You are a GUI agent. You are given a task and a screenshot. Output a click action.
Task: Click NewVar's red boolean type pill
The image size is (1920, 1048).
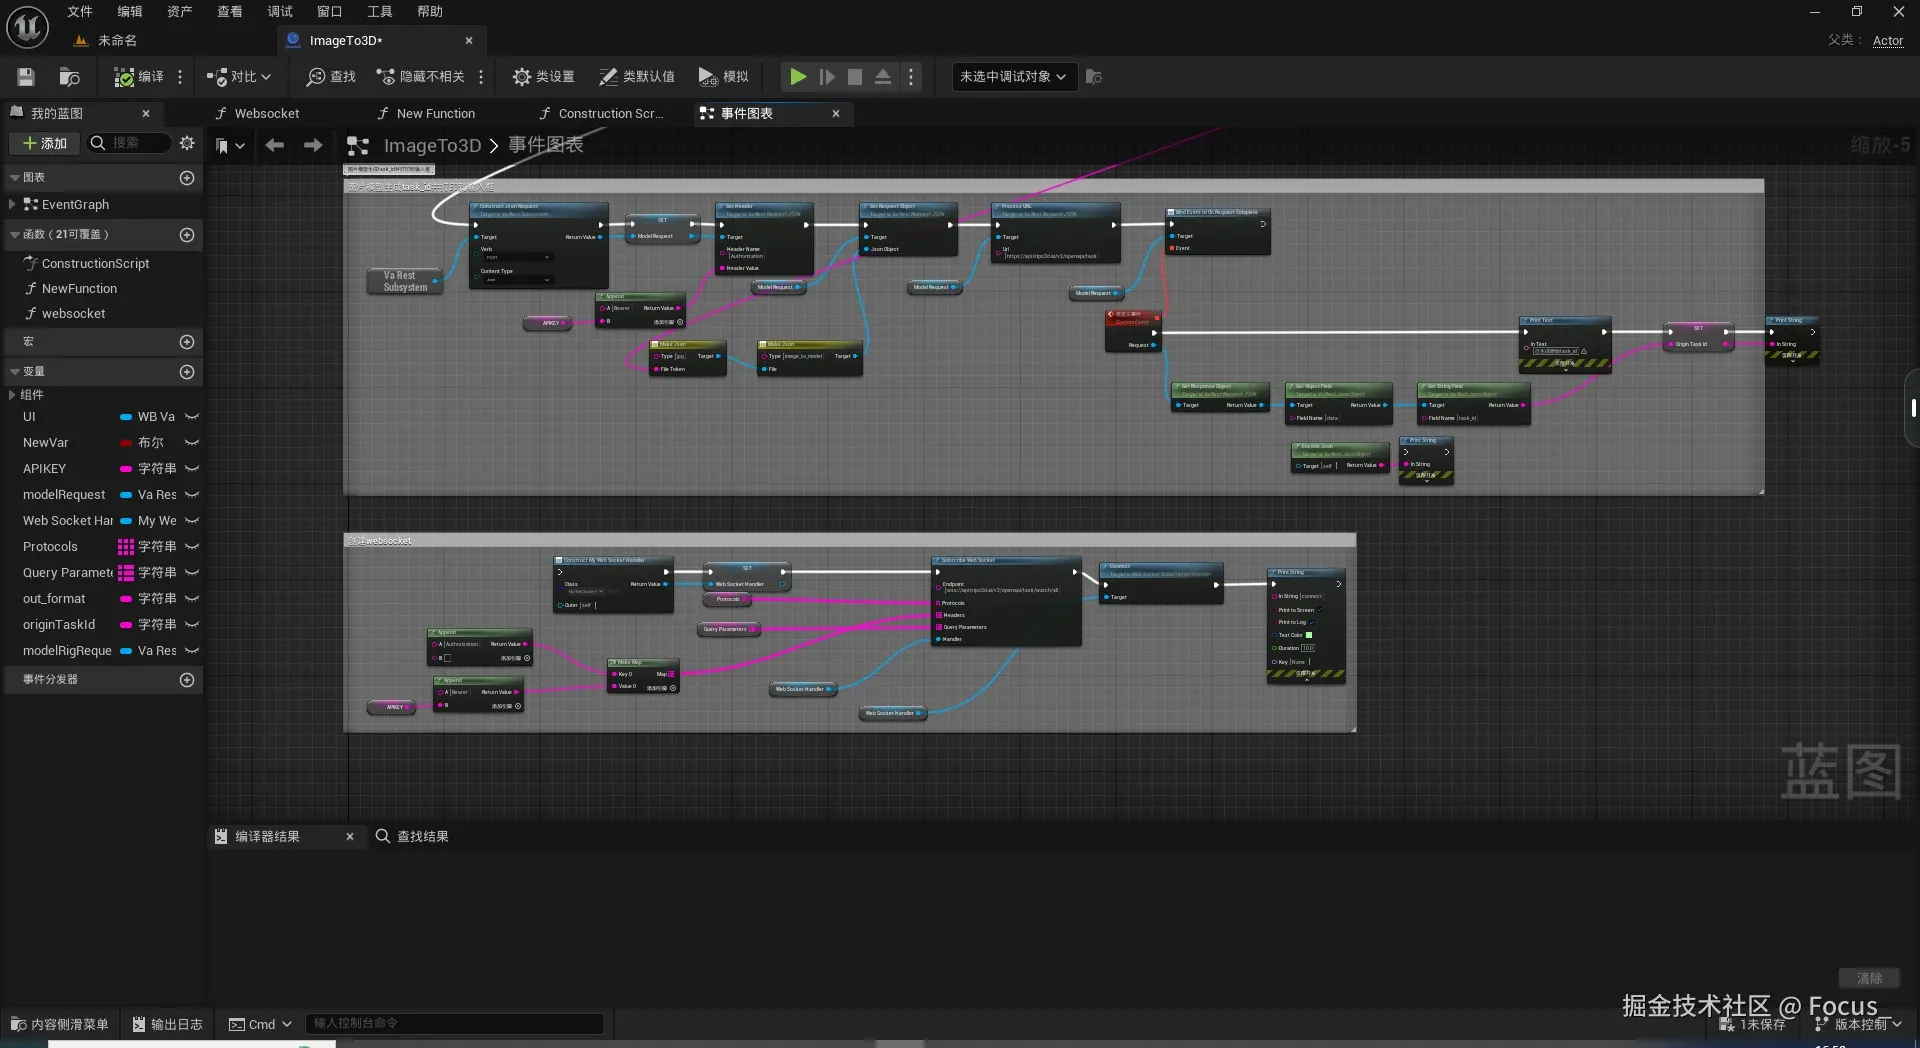click(126, 443)
